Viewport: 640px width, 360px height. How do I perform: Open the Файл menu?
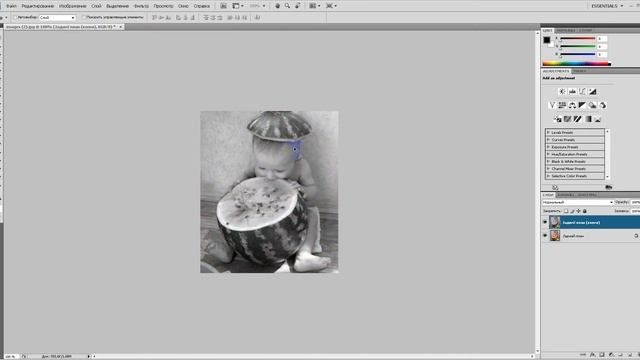tap(11, 6)
